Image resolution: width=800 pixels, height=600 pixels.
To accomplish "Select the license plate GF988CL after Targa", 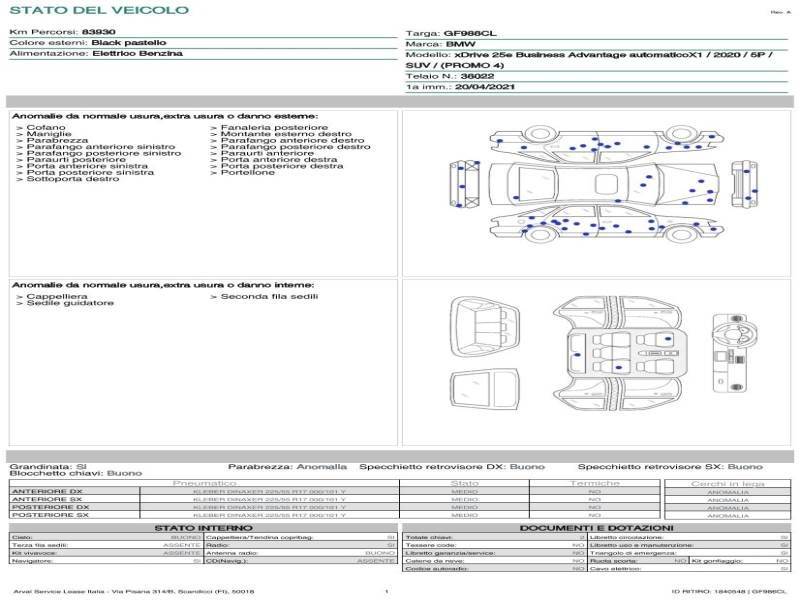I will coord(469,33).
